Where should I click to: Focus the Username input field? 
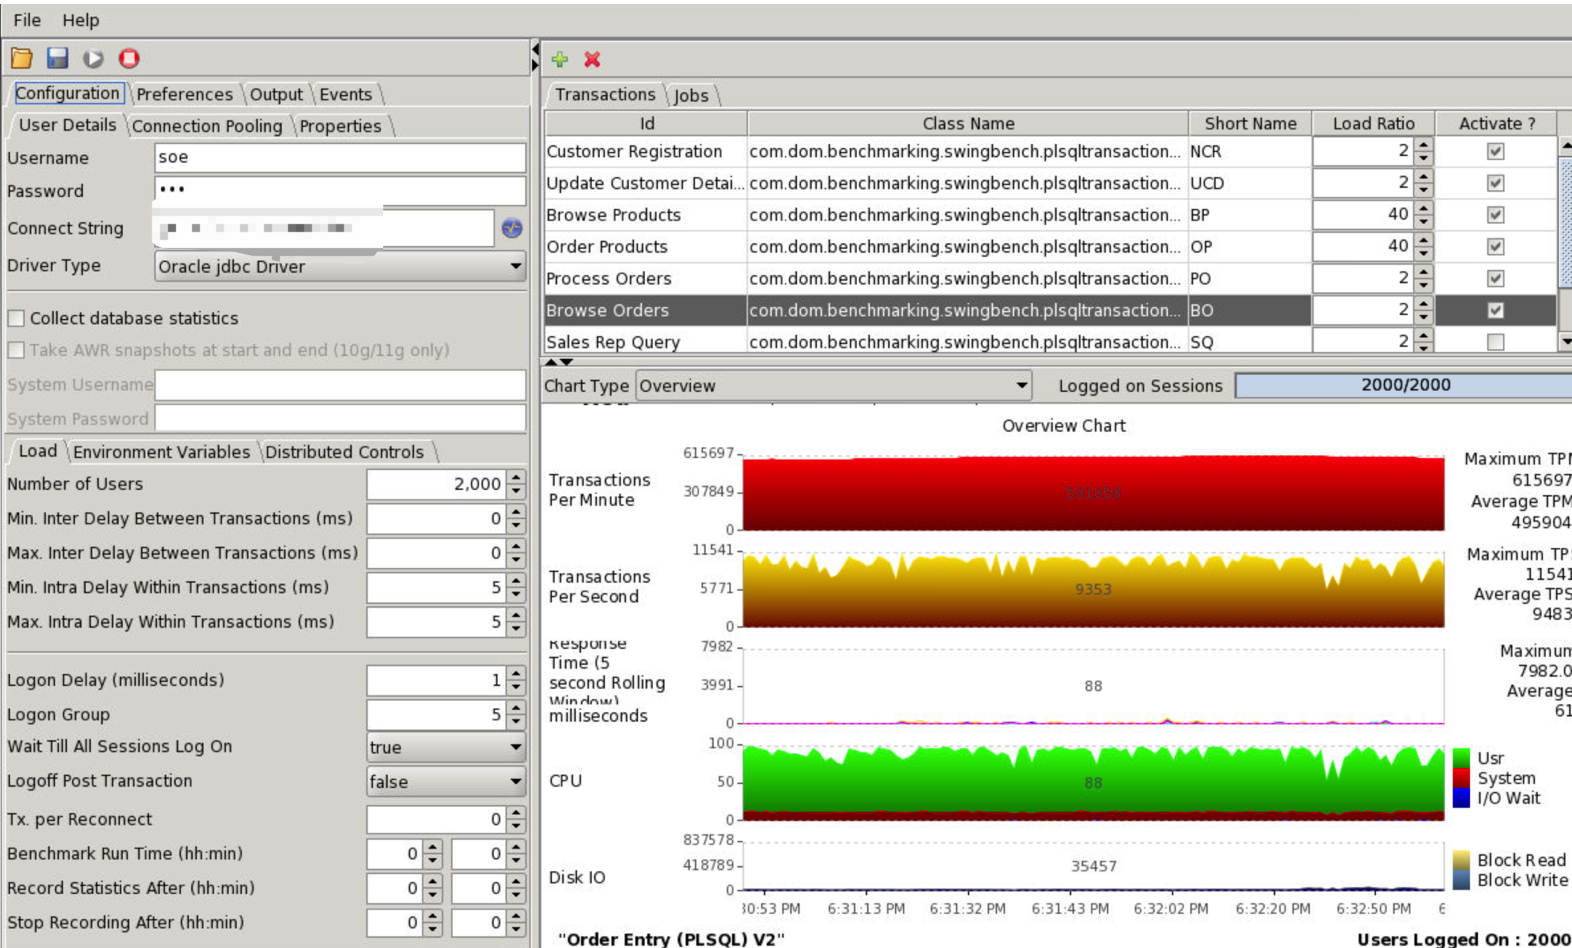340,157
